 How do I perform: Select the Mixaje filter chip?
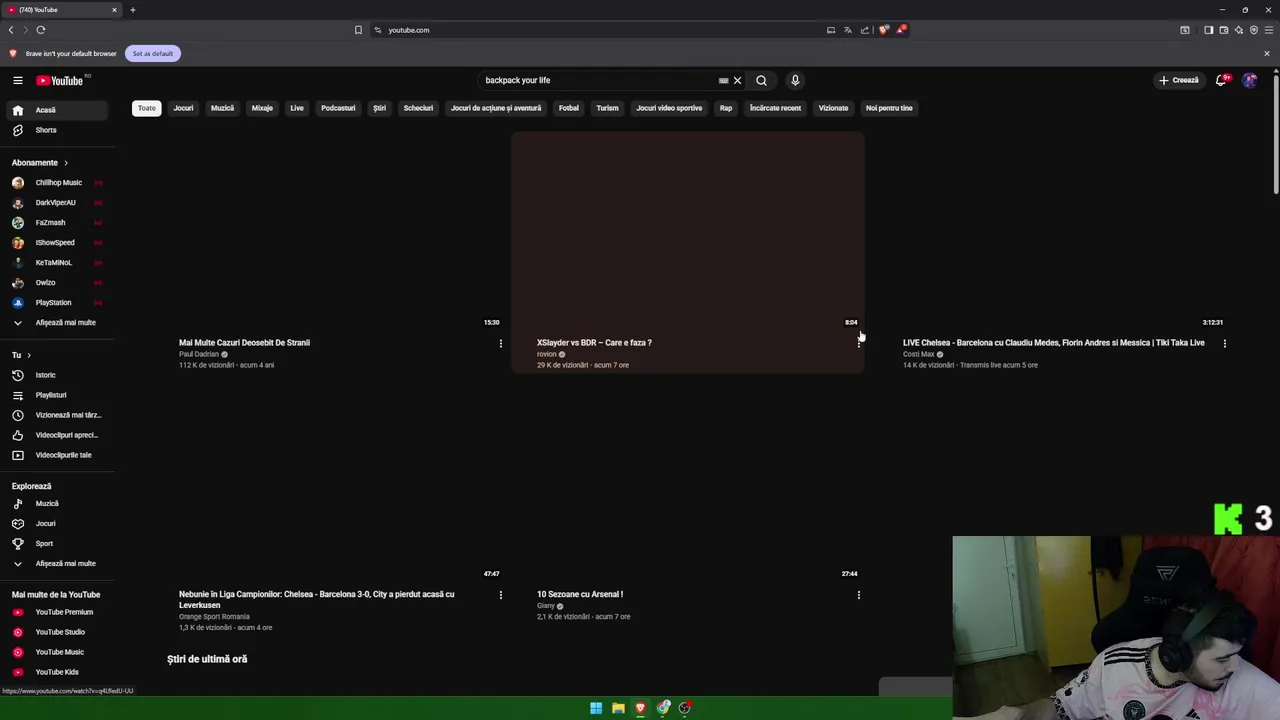coord(262,108)
